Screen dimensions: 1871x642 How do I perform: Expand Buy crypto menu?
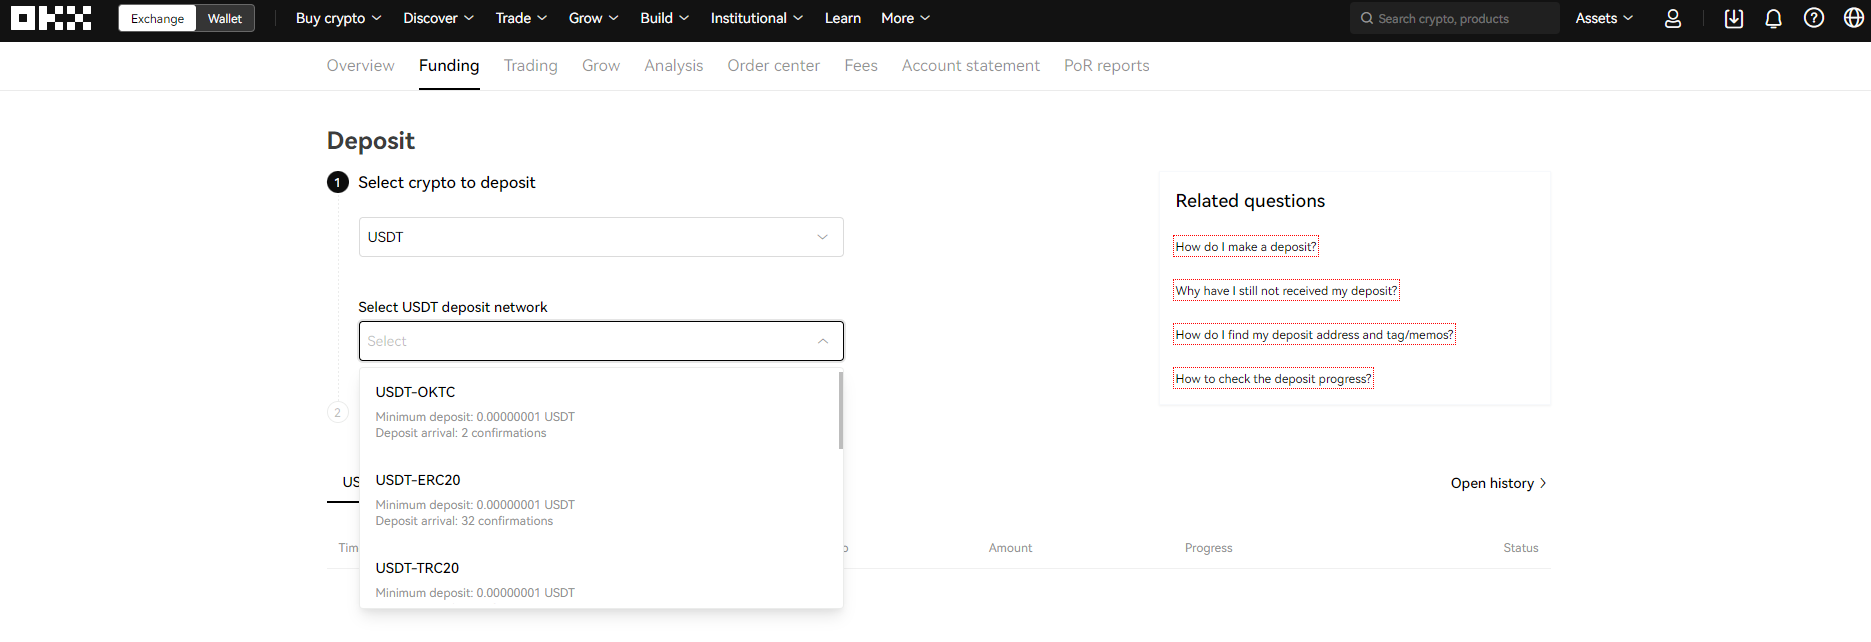pyautogui.click(x=338, y=19)
